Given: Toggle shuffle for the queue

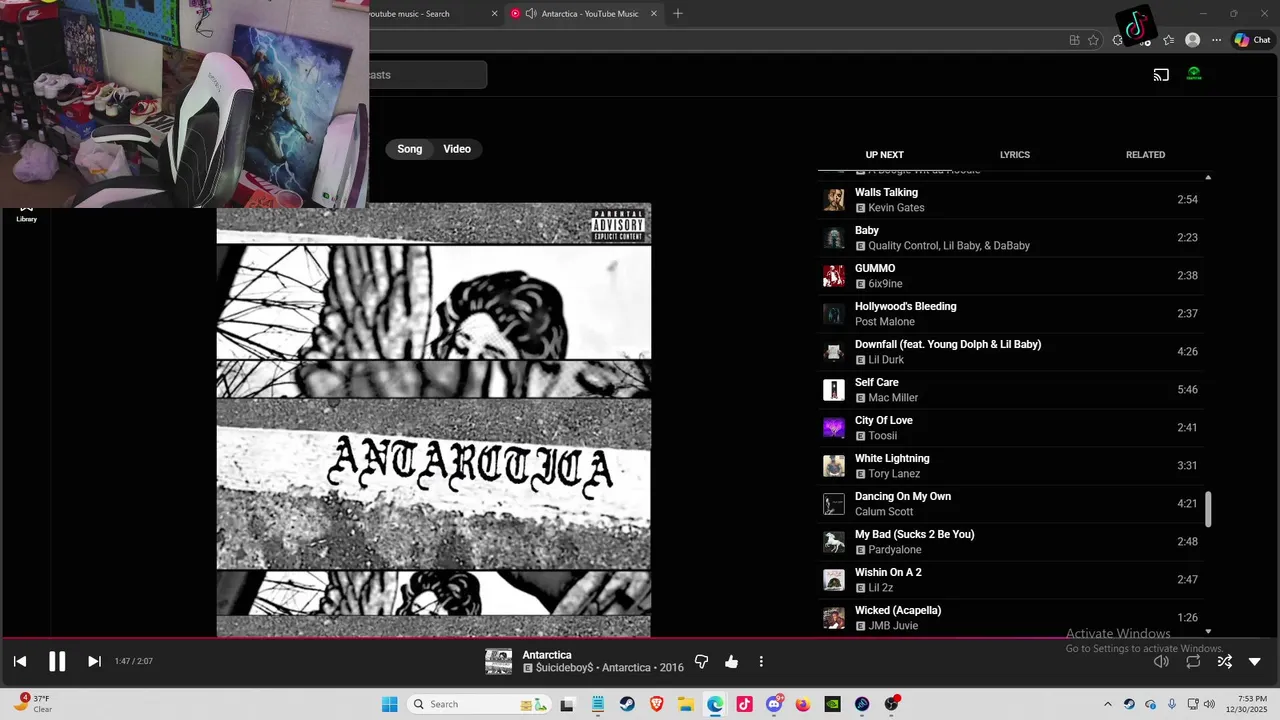Looking at the screenshot, I should tap(1224, 661).
